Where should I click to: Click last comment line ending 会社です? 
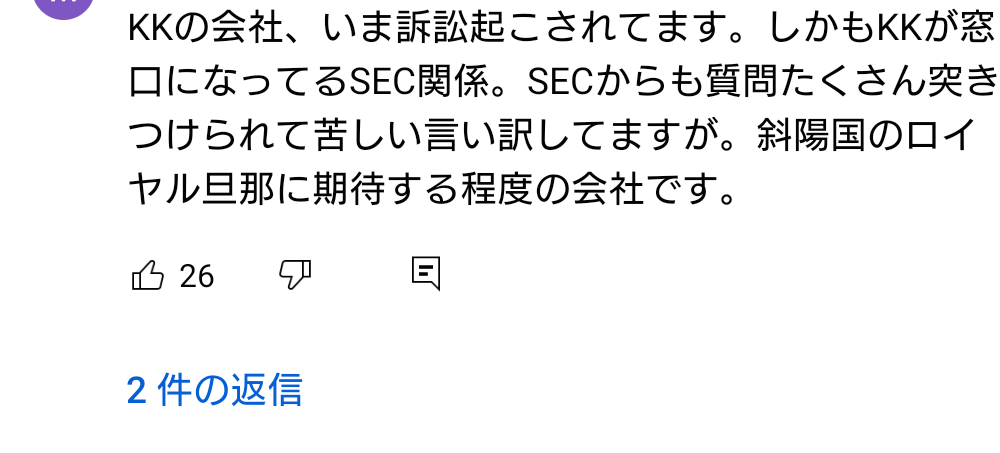click(x=432, y=189)
